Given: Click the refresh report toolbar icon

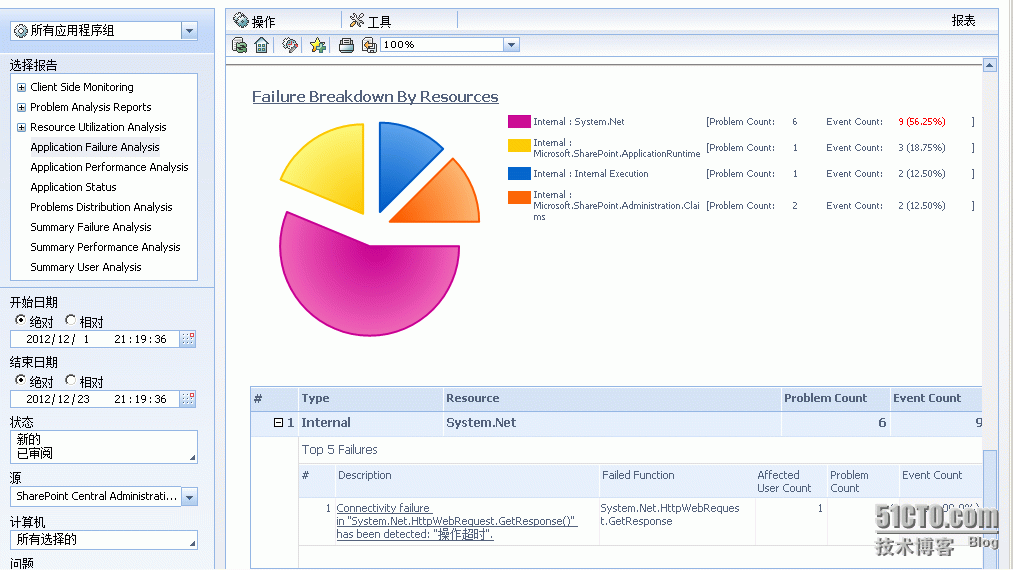Looking at the screenshot, I should pos(240,45).
